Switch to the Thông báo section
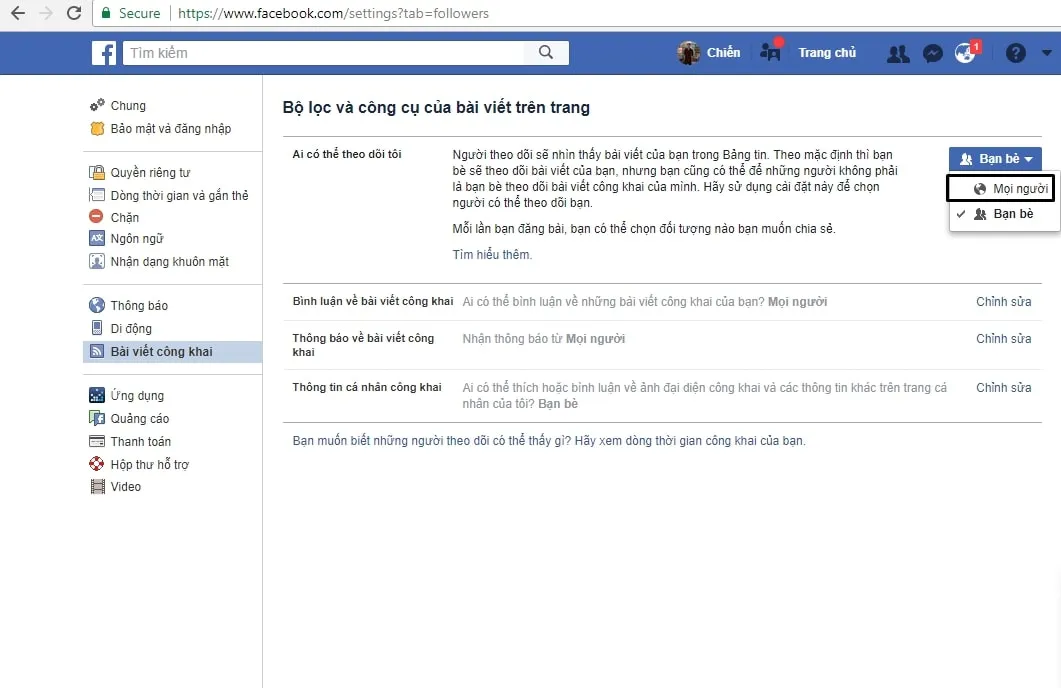1061x688 pixels. (141, 307)
